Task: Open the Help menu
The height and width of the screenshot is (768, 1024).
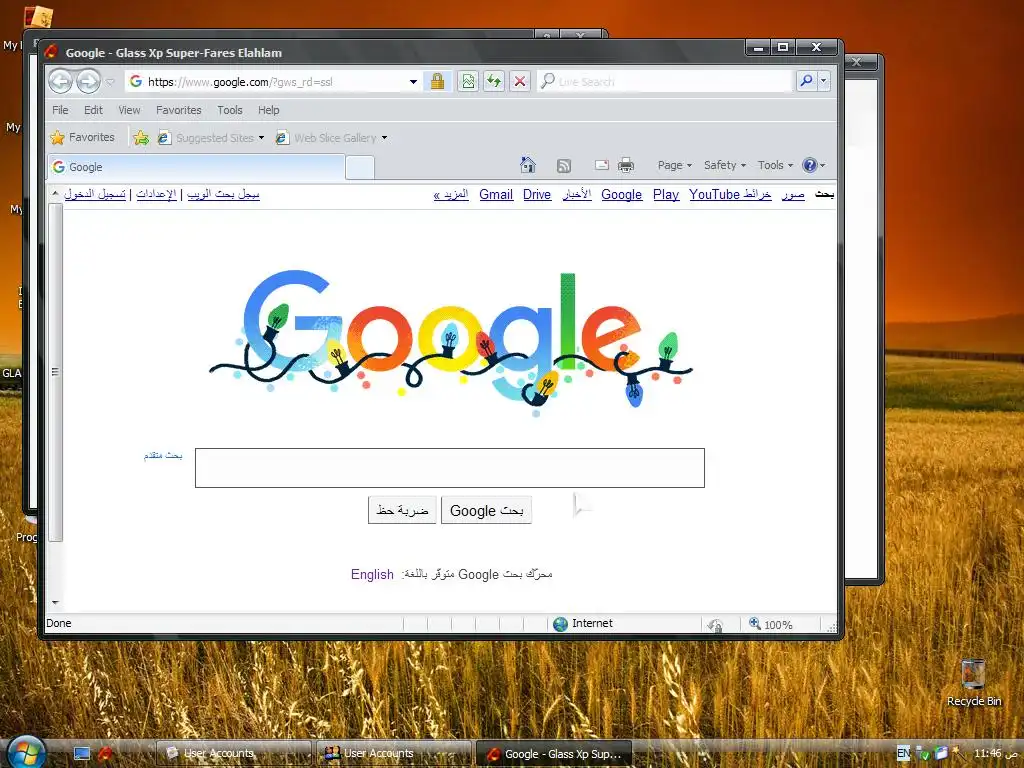Action: tap(268, 110)
